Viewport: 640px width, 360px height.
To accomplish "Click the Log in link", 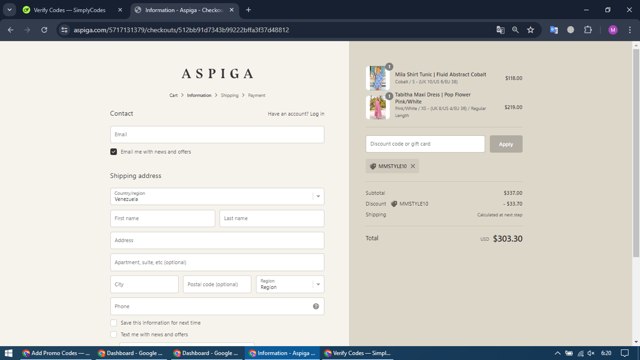I will [x=317, y=114].
